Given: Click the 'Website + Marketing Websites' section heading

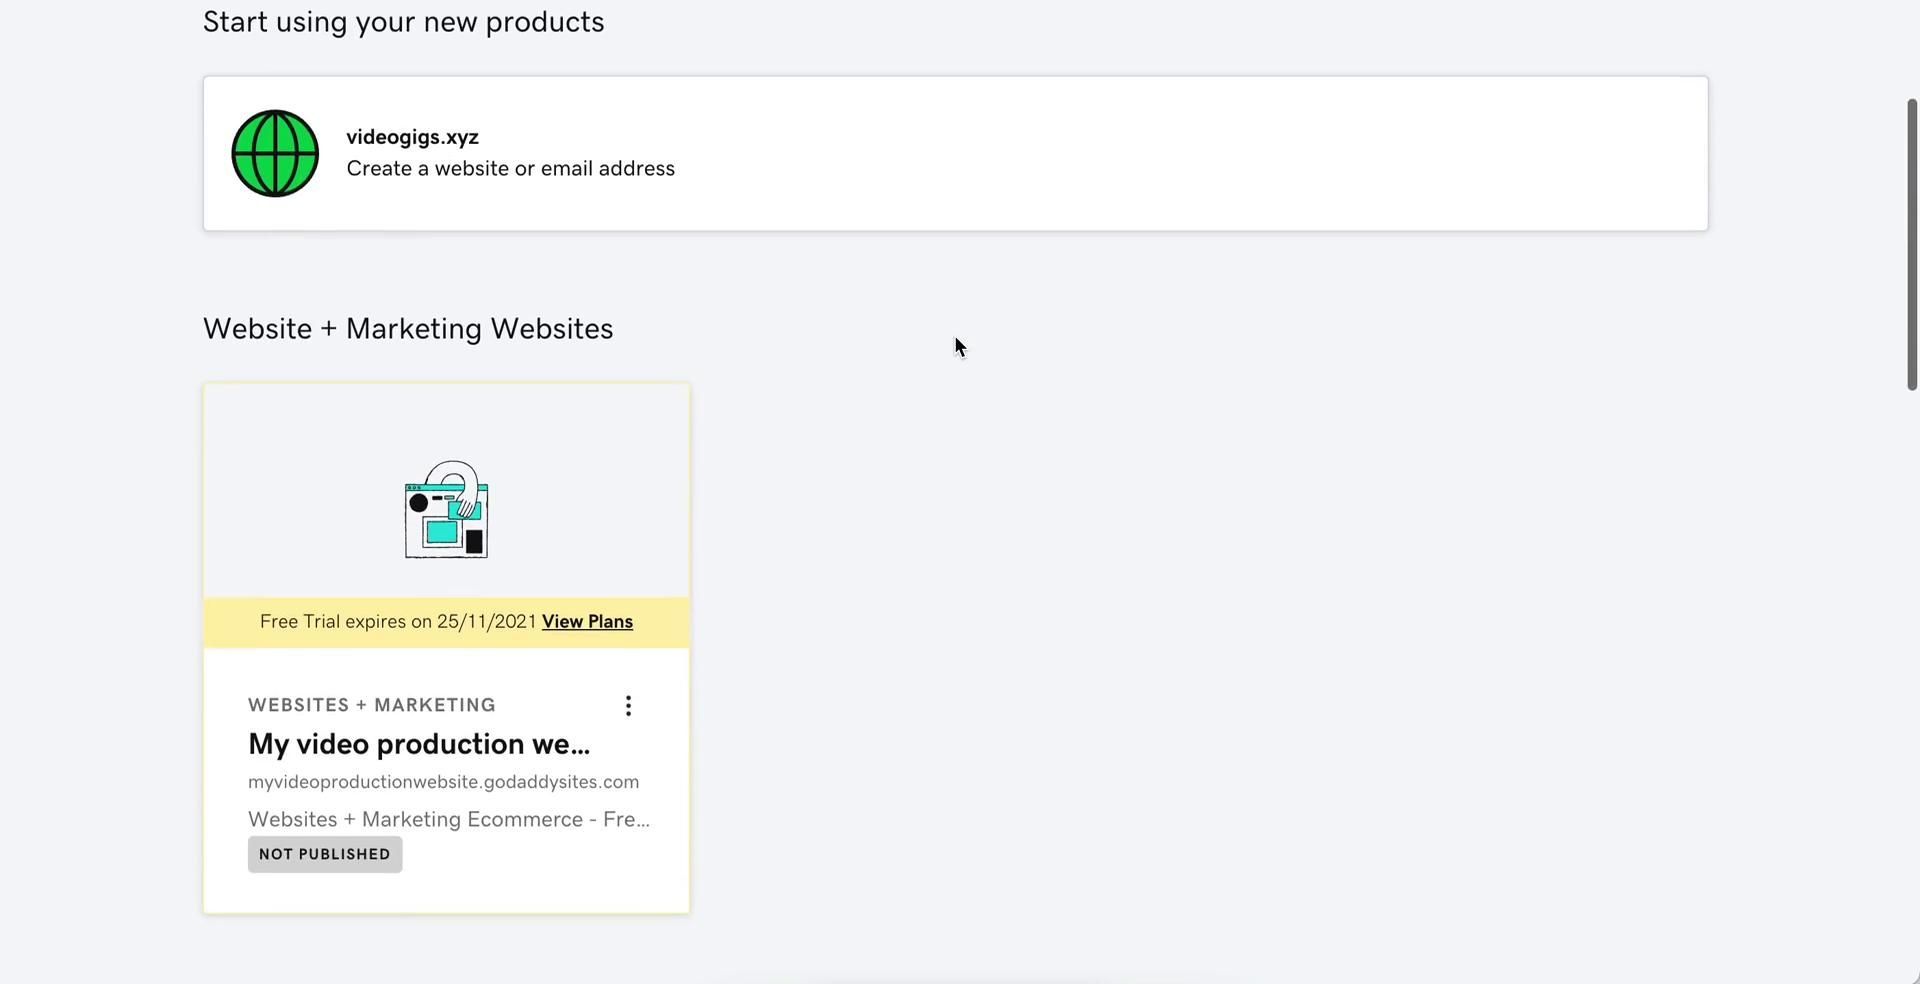Looking at the screenshot, I should pyautogui.click(x=408, y=329).
